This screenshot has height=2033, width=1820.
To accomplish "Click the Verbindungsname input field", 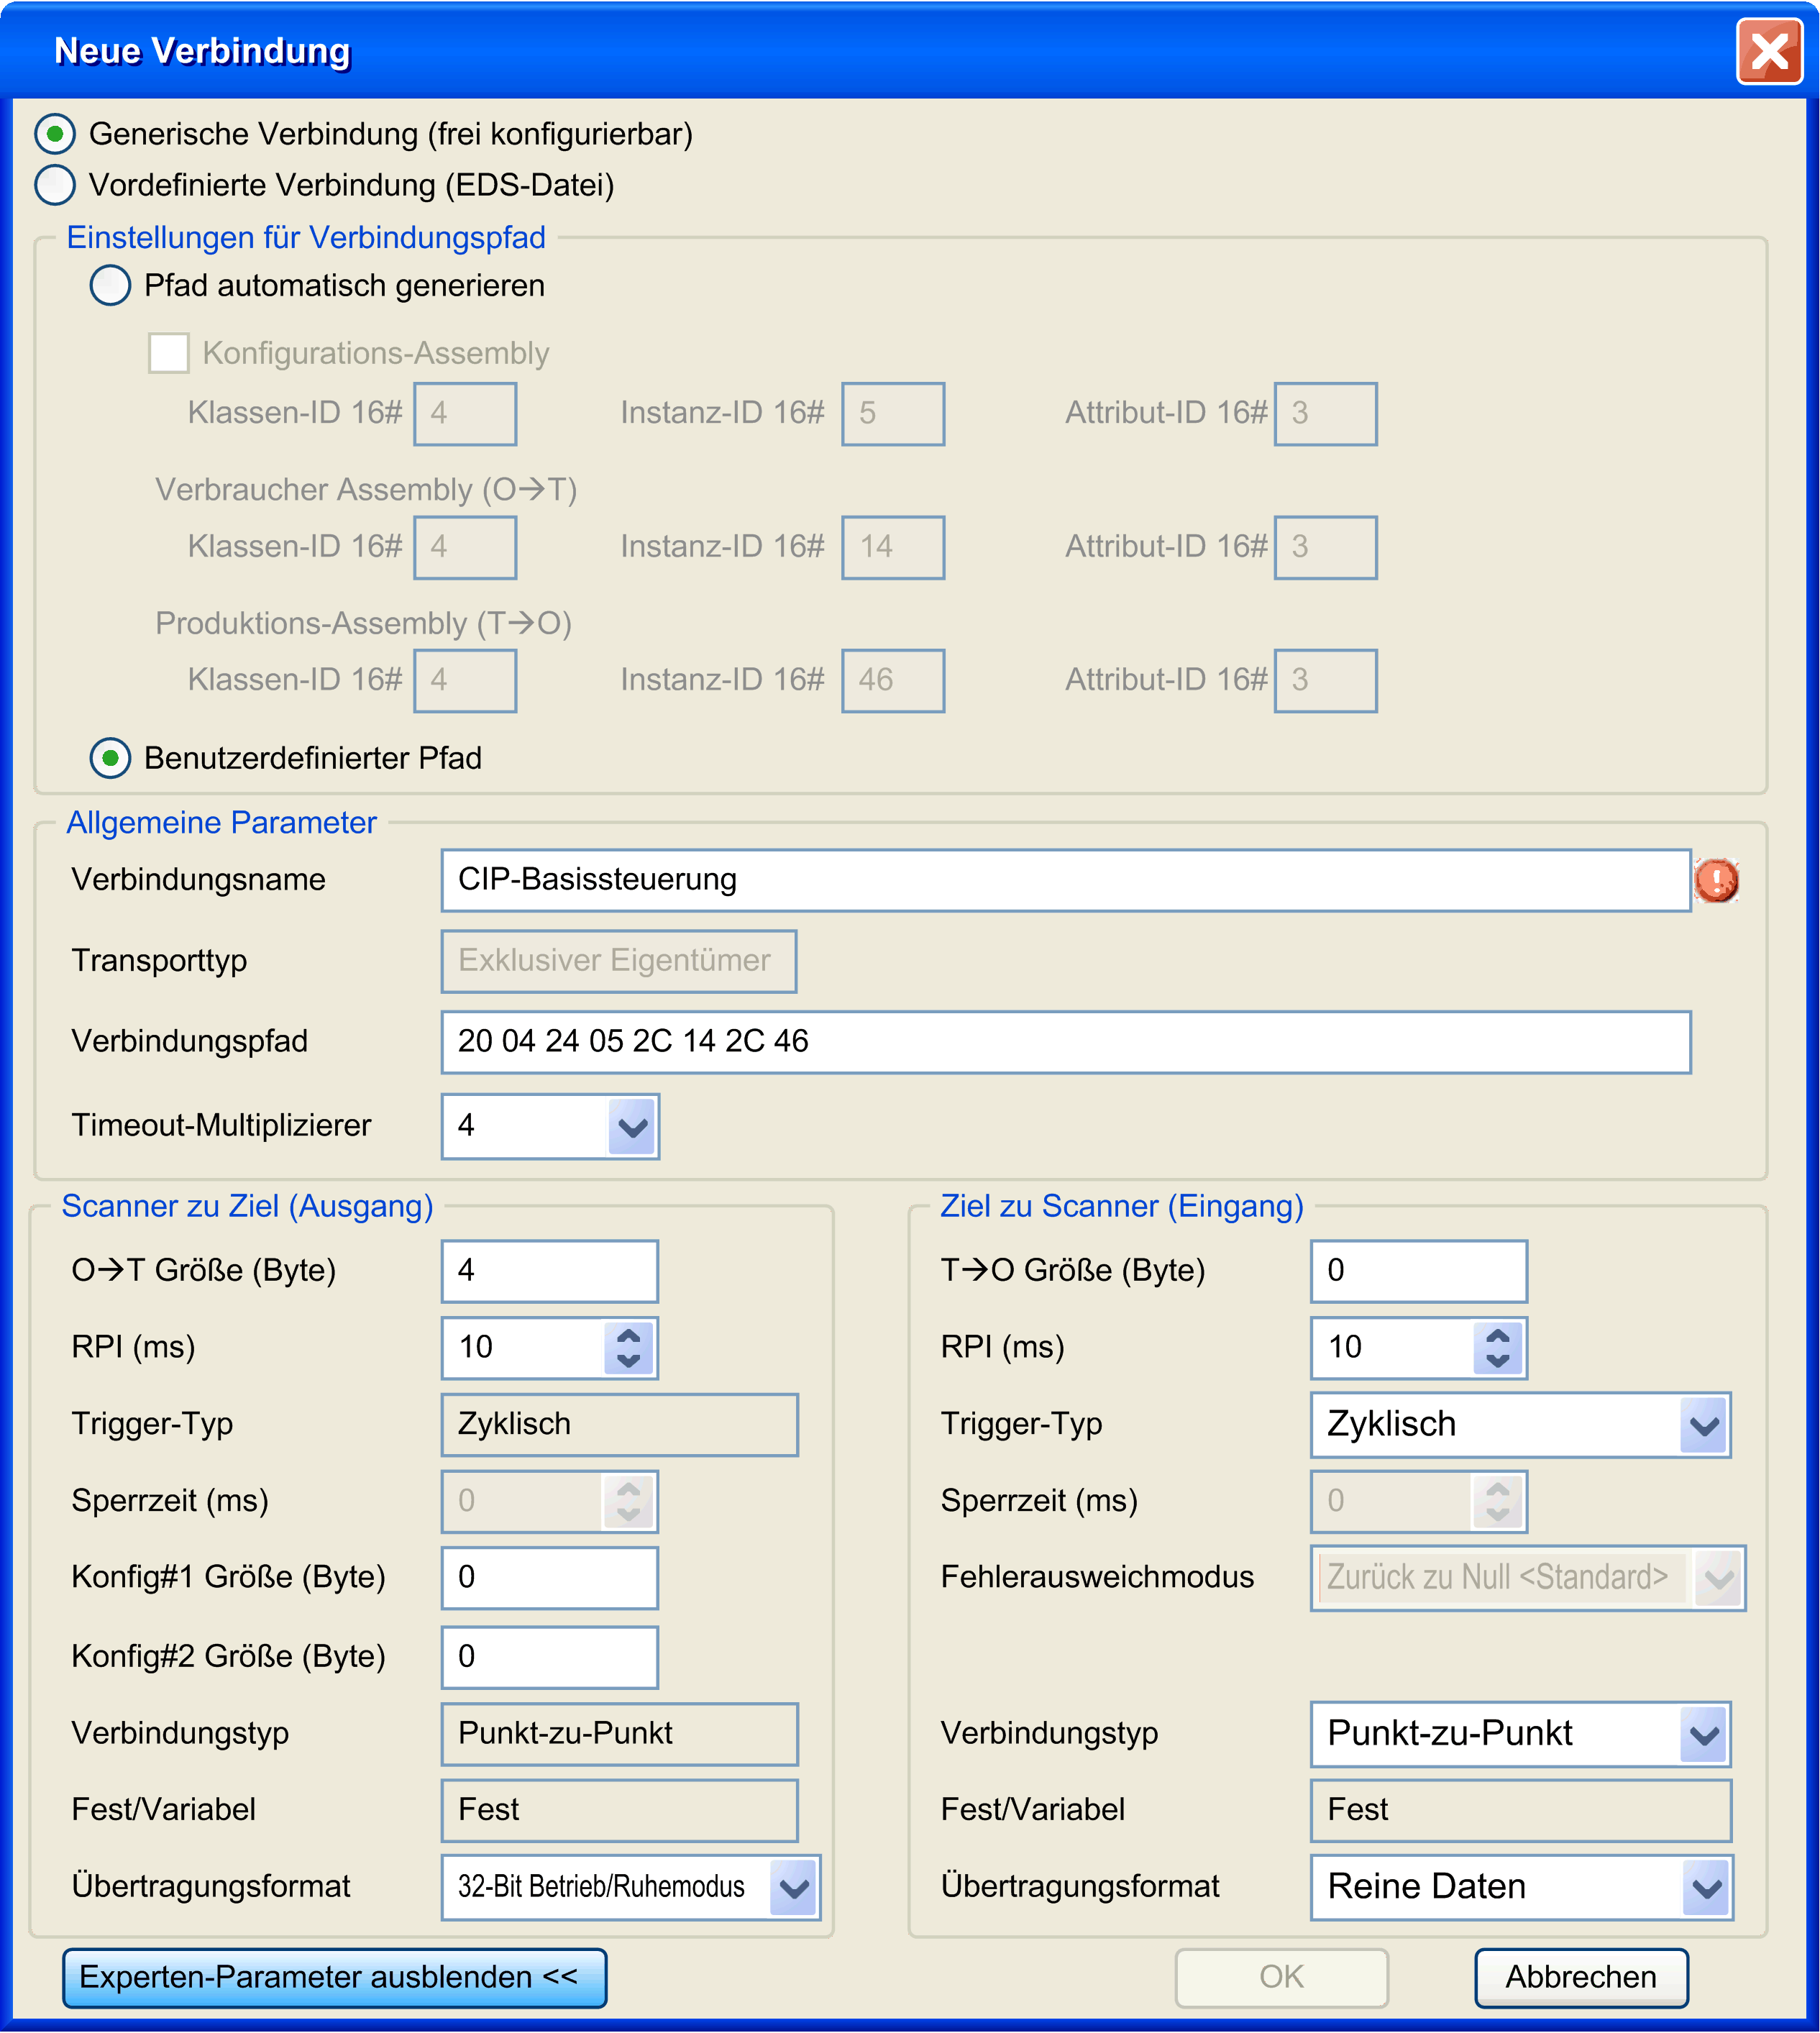I will pos(1066,881).
